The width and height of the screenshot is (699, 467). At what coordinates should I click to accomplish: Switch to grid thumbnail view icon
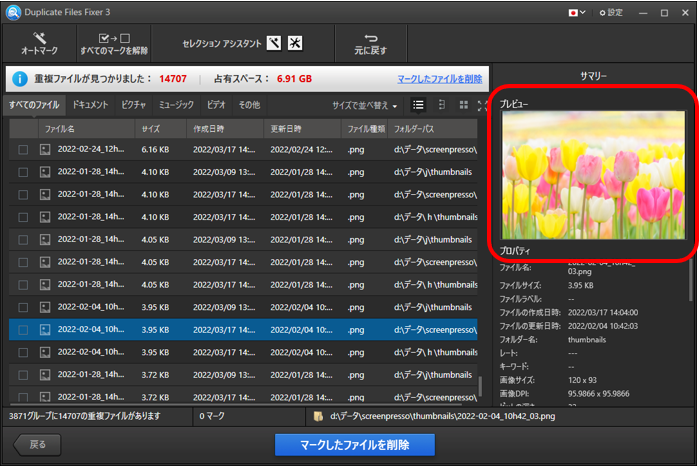(464, 105)
